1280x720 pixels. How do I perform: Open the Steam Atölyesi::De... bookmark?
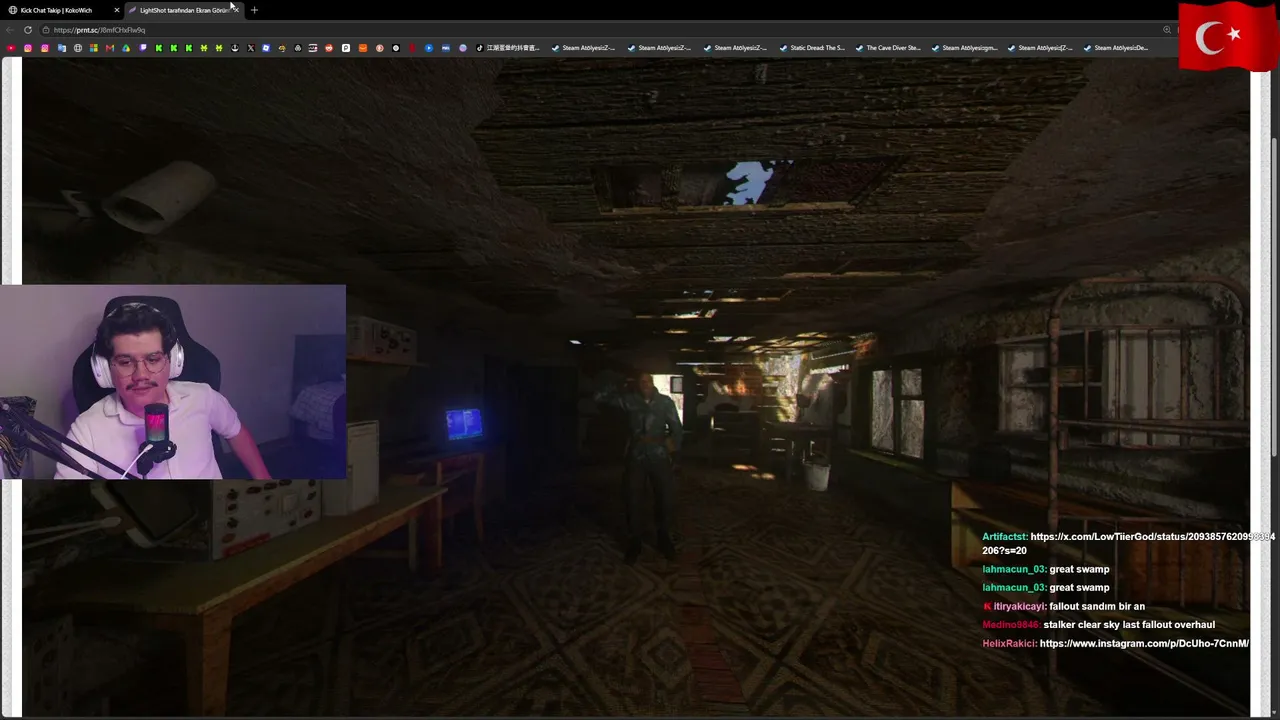click(x=1116, y=48)
